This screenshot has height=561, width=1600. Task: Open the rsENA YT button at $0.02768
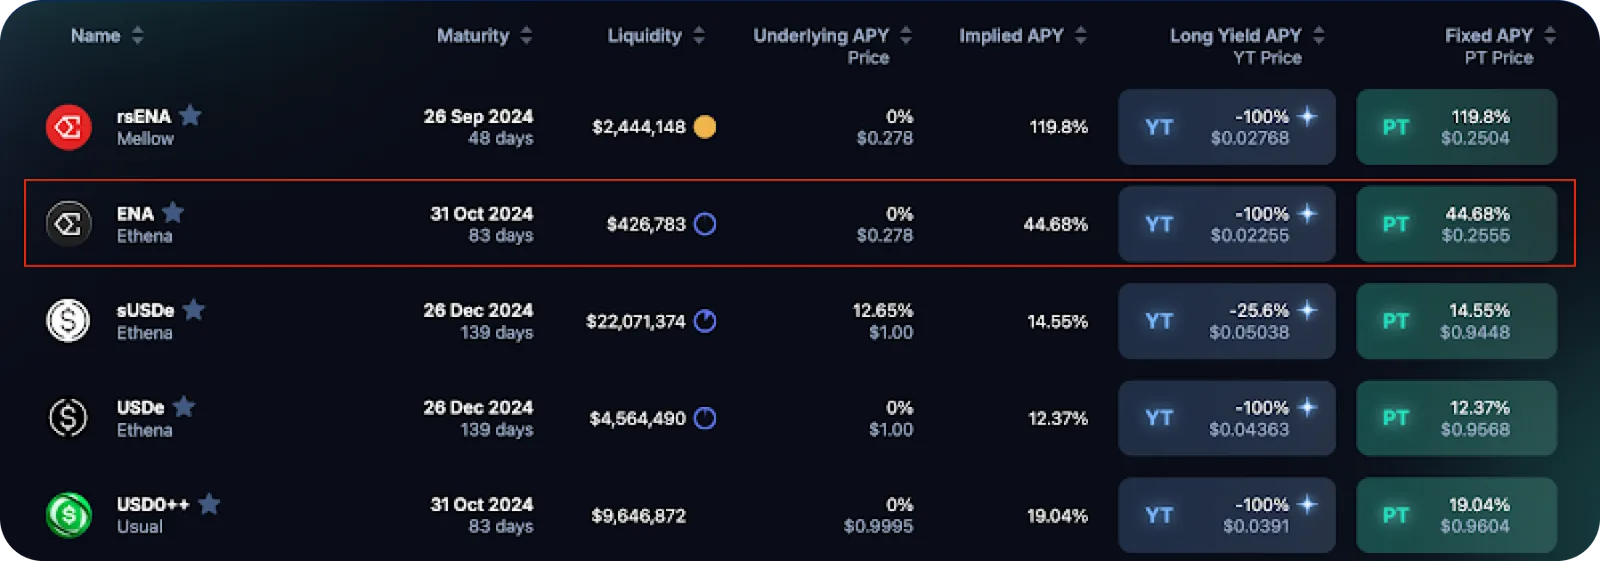pos(1227,127)
